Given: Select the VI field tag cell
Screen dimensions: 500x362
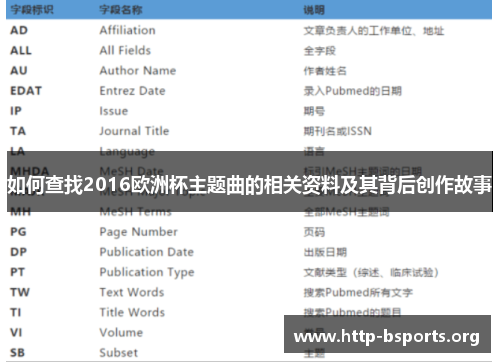Looking at the screenshot, I should click(x=16, y=333).
